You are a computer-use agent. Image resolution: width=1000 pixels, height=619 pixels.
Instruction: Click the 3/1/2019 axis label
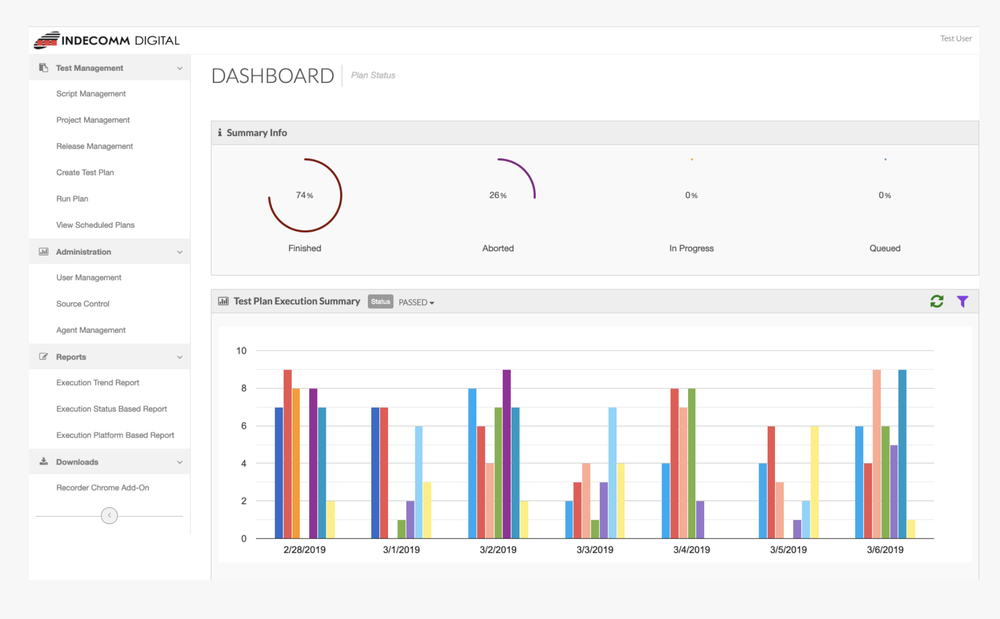[x=401, y=550]
